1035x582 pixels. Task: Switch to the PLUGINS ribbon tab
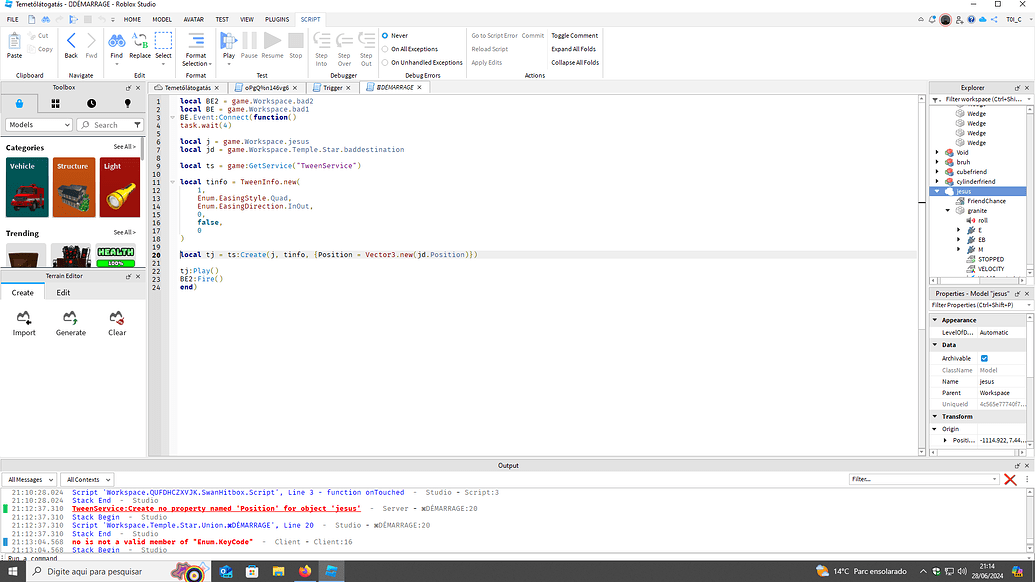tap(277, 20)
